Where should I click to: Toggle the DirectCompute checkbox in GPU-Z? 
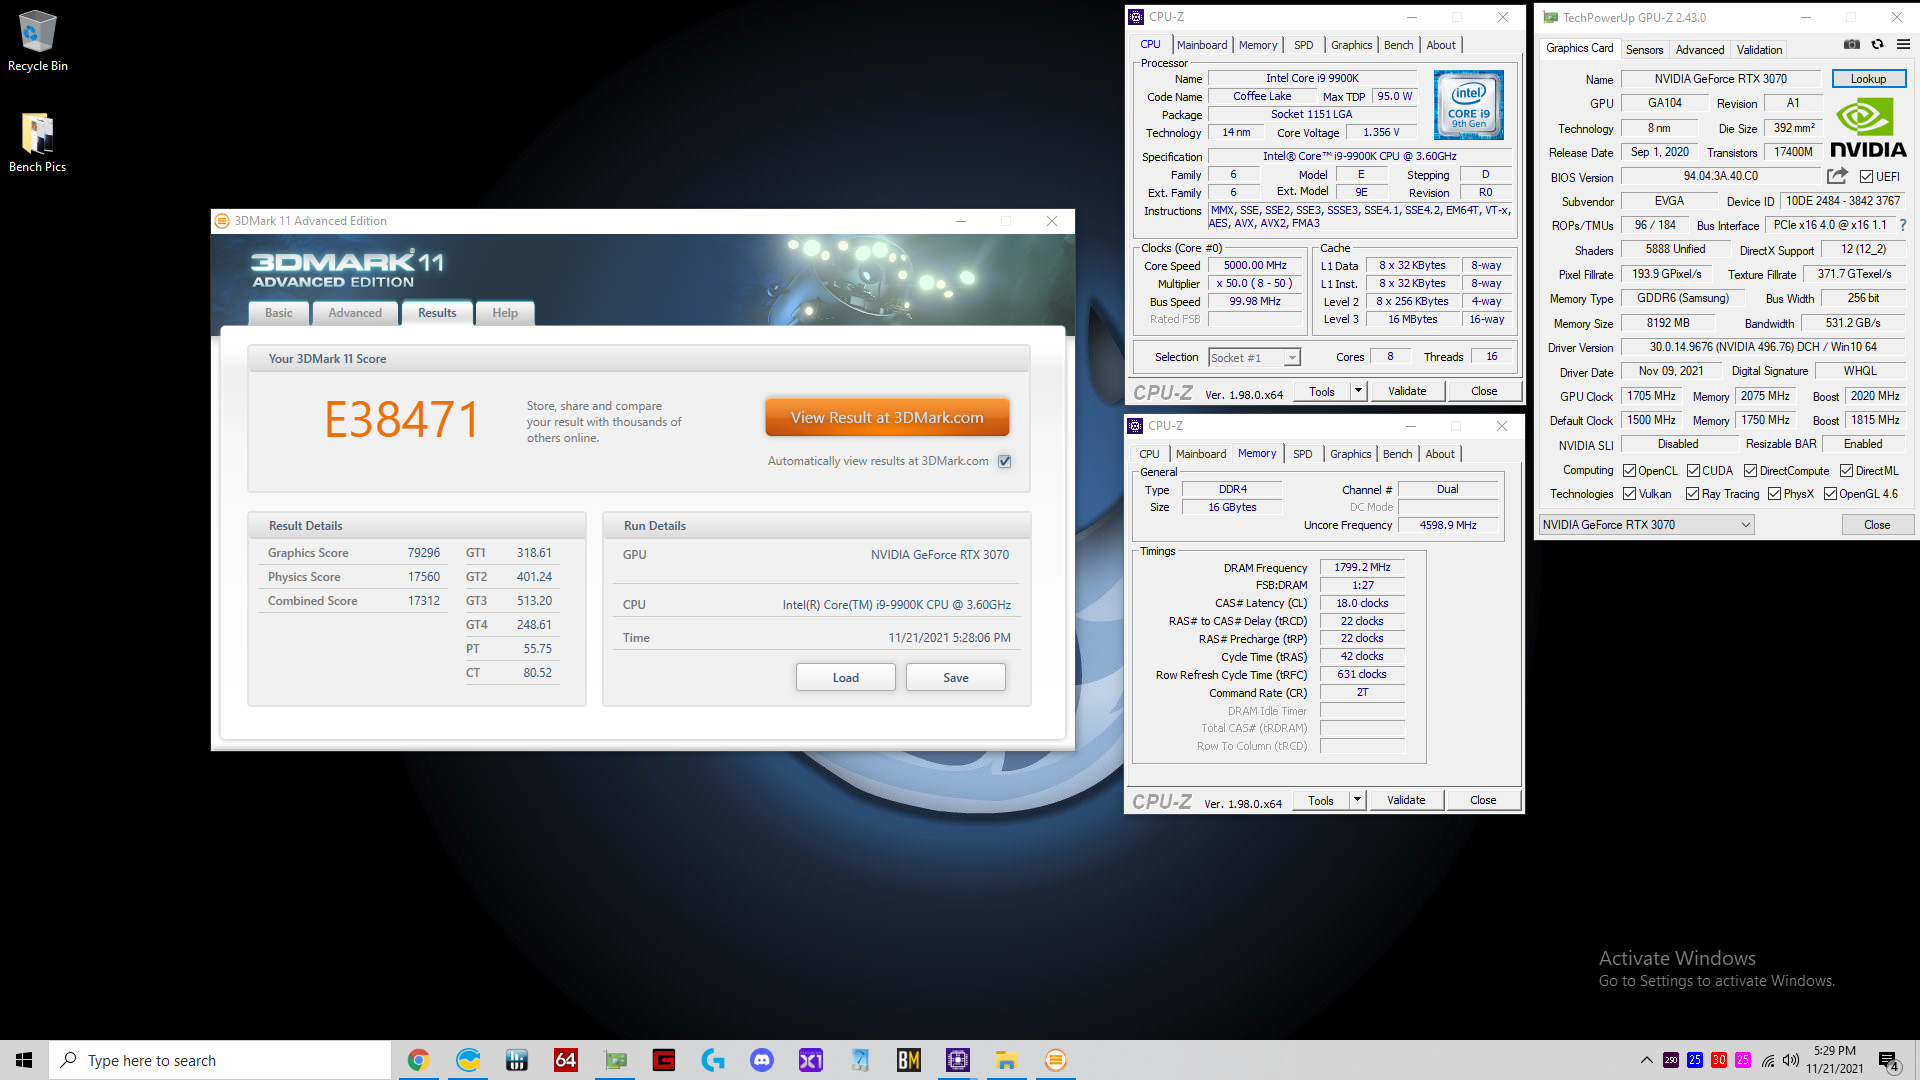pos(1750,471)
